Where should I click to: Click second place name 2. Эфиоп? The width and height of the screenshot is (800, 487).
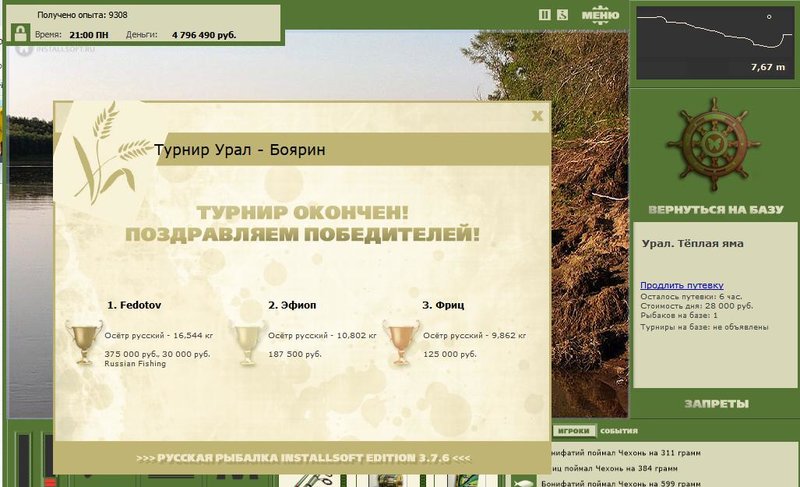[292, 305]
